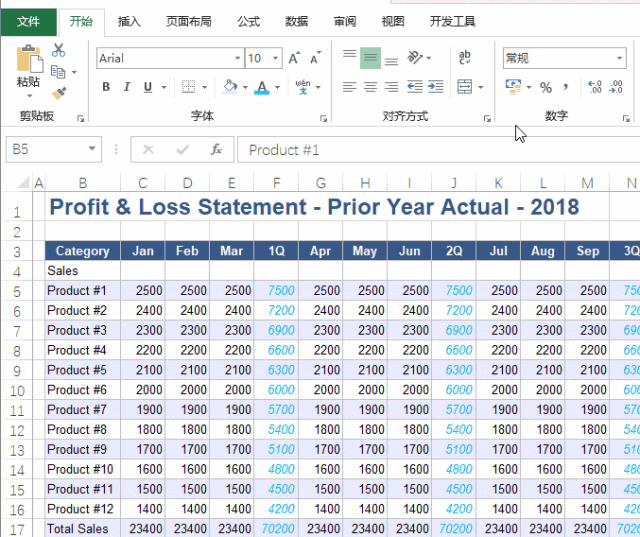
Task: Select the Format Painter brush
Action: click(x=59, y=93)
